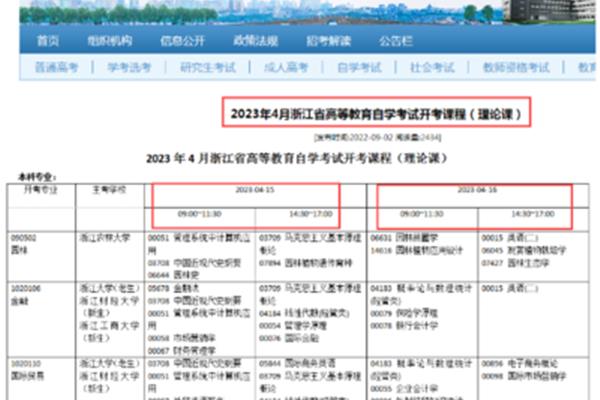Open the 公告栏 menu item
Image resolution: width=600 pixels, height=400 pixels.
396,41
